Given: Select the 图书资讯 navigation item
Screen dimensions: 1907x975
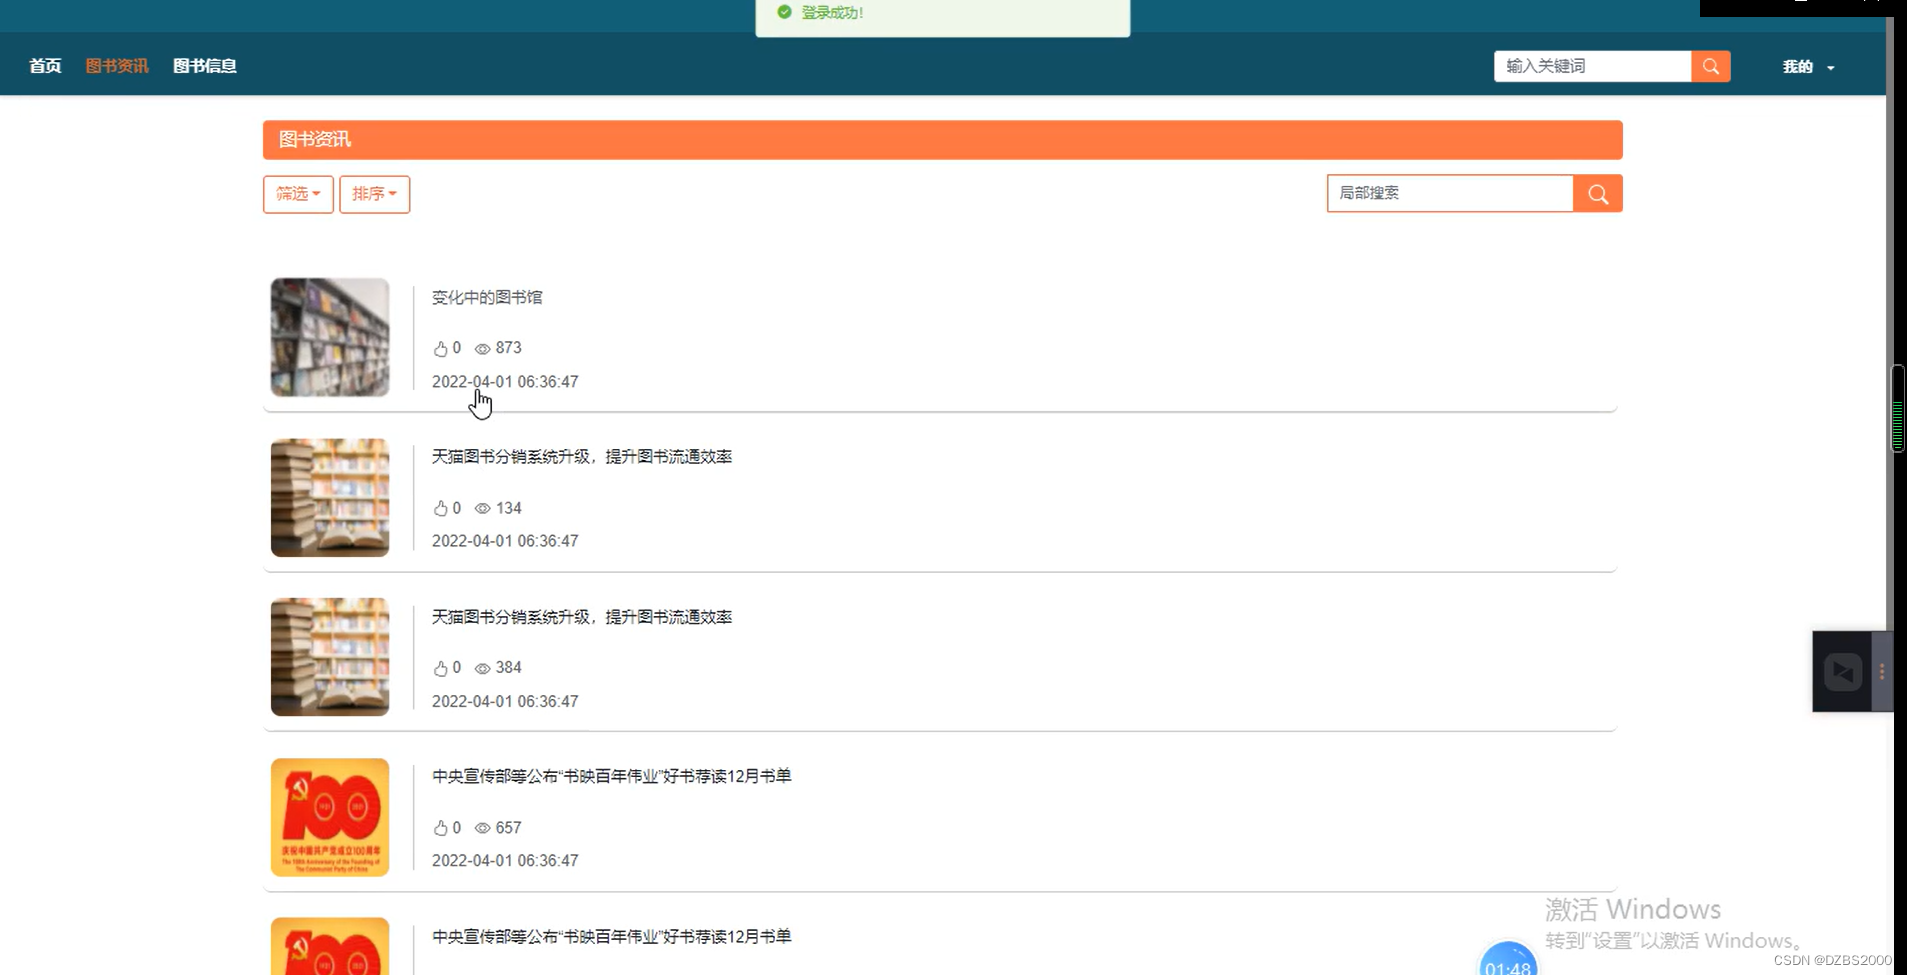Looking at the screenshot, I should (x=117, y=66).
